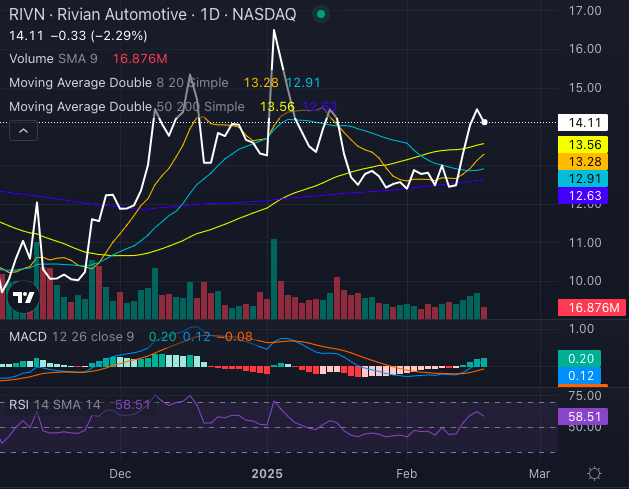Click the blue 12.63 price tag
The image size is (629, 489).
coord(582,198)
